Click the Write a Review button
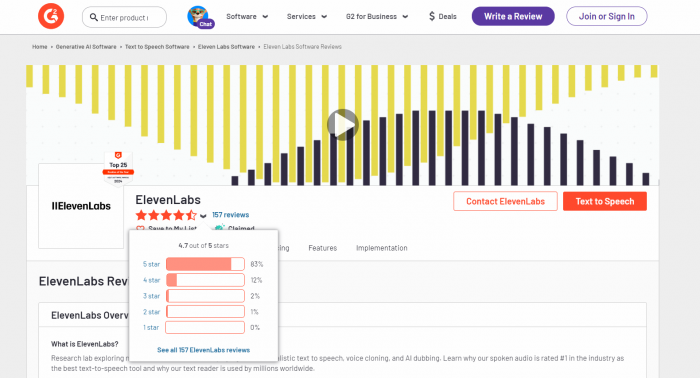700x378 pixels. click(x=513, y=17)
